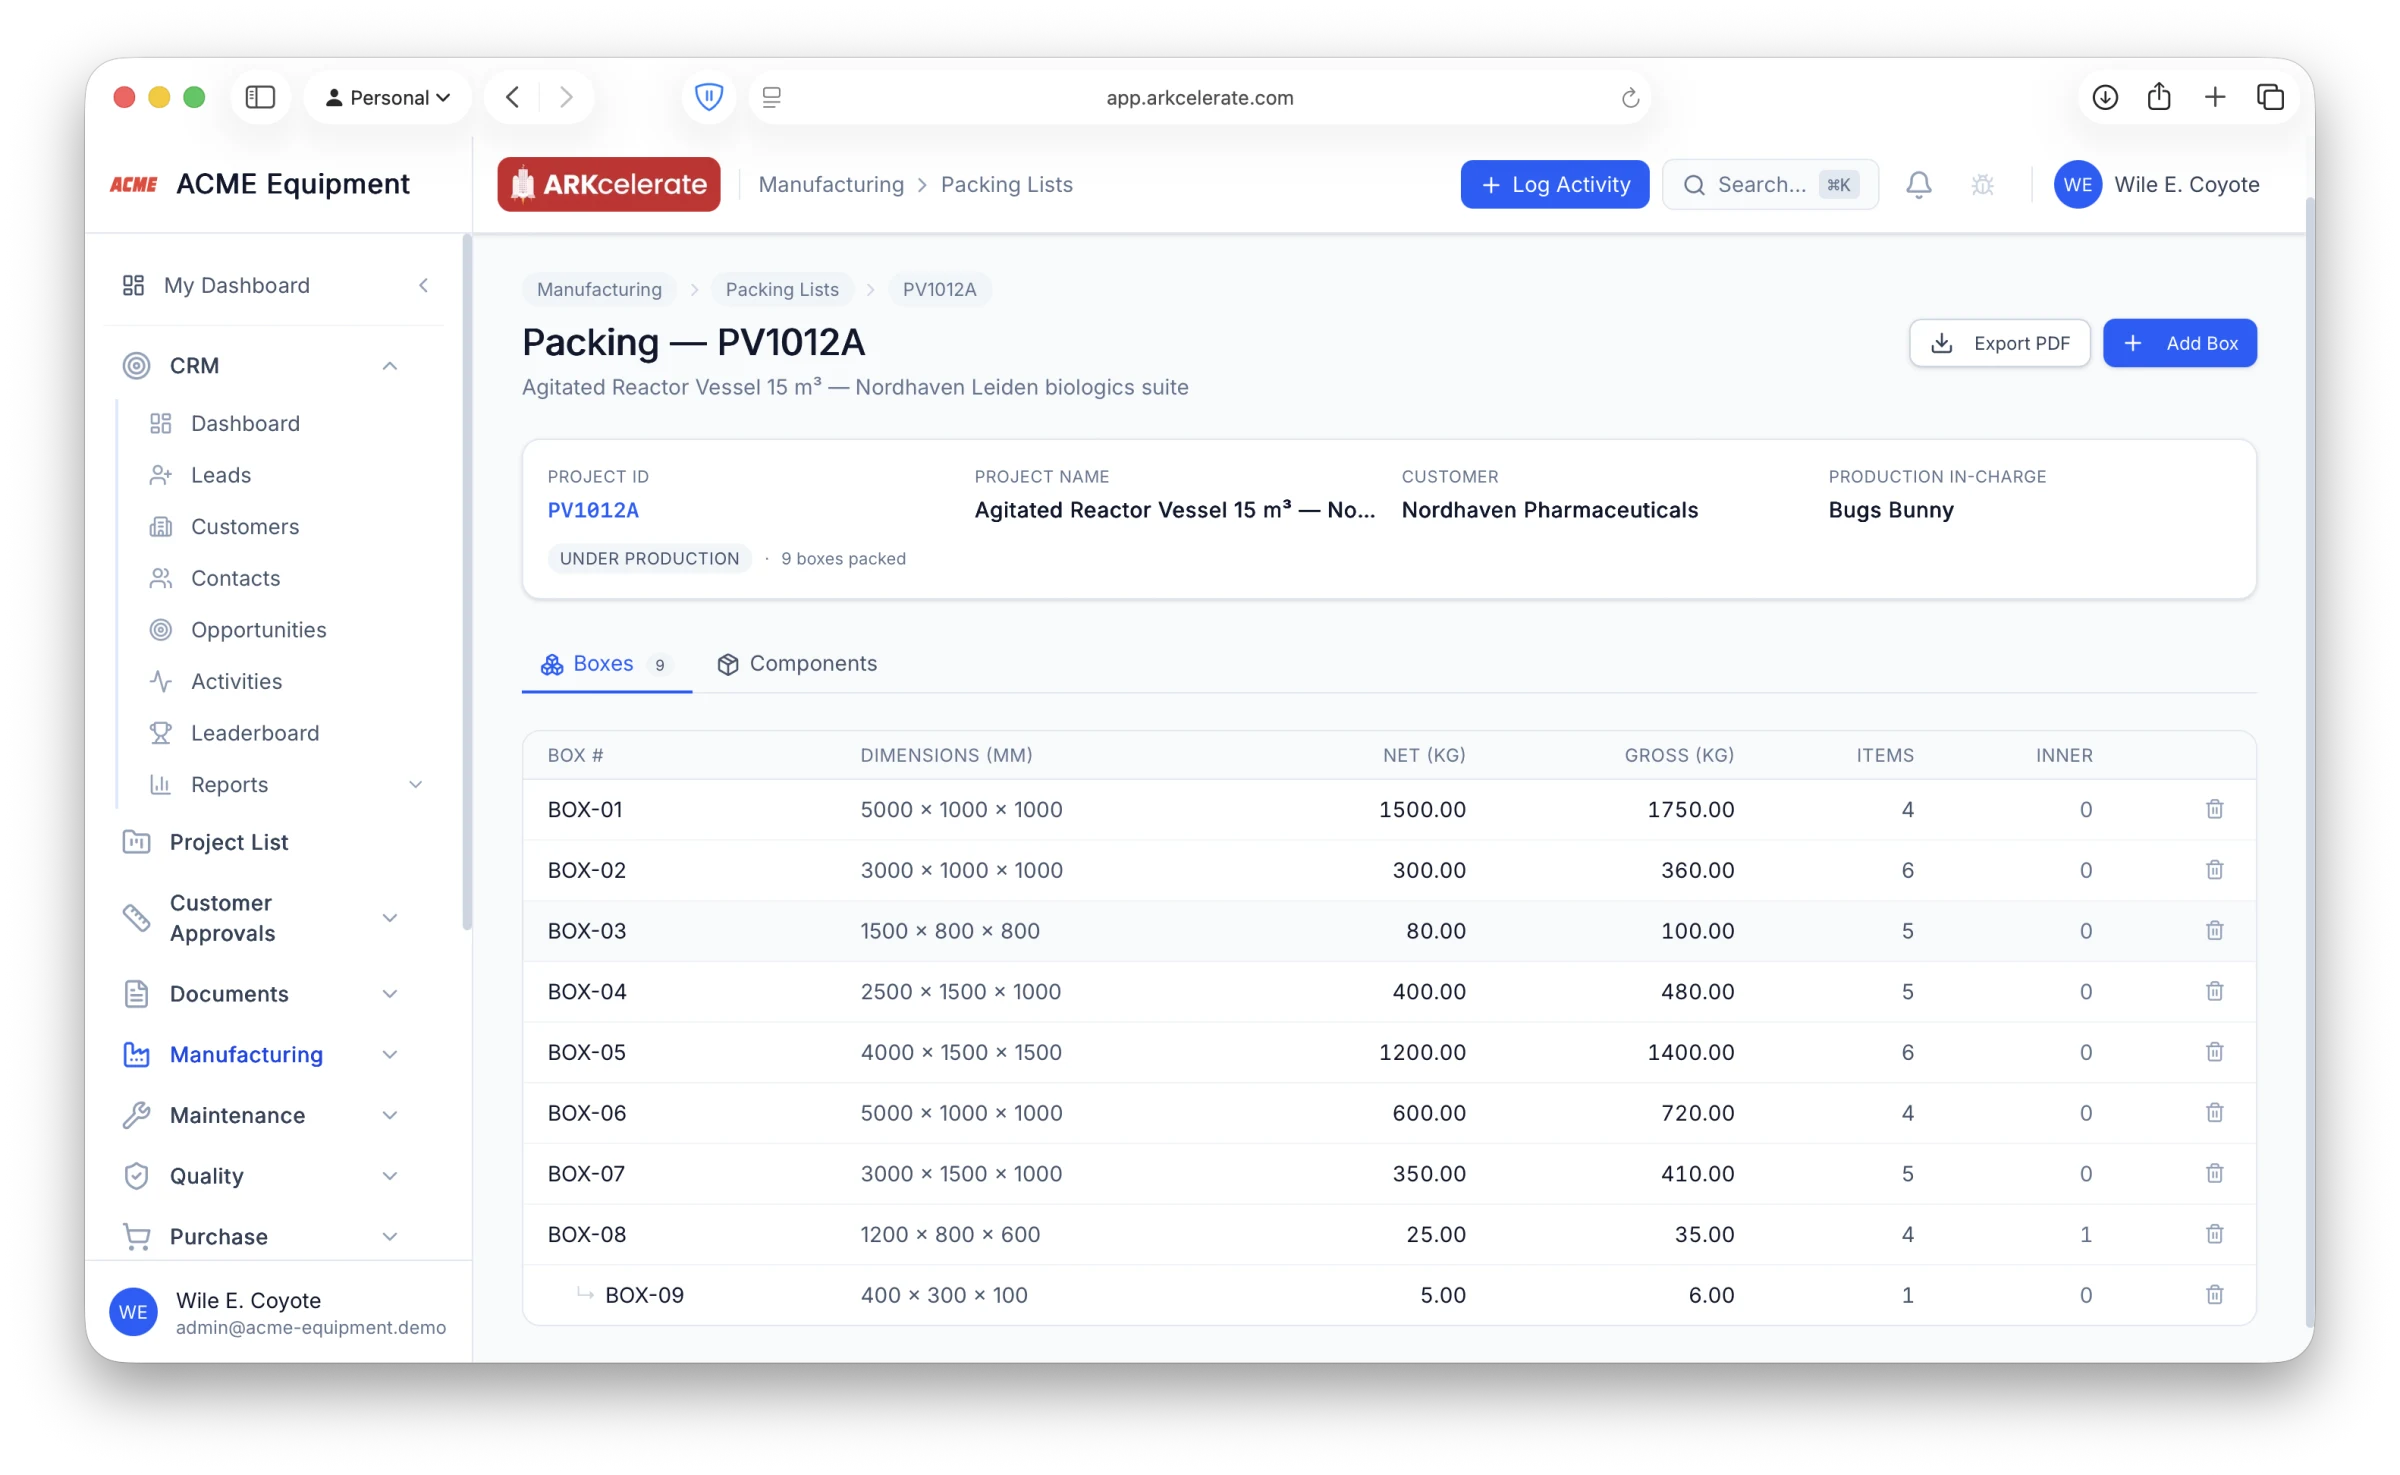Click the bug report icon
Viewport: 2400px width, 1475px height.
pyautogui.click(x=1982, y=185)
